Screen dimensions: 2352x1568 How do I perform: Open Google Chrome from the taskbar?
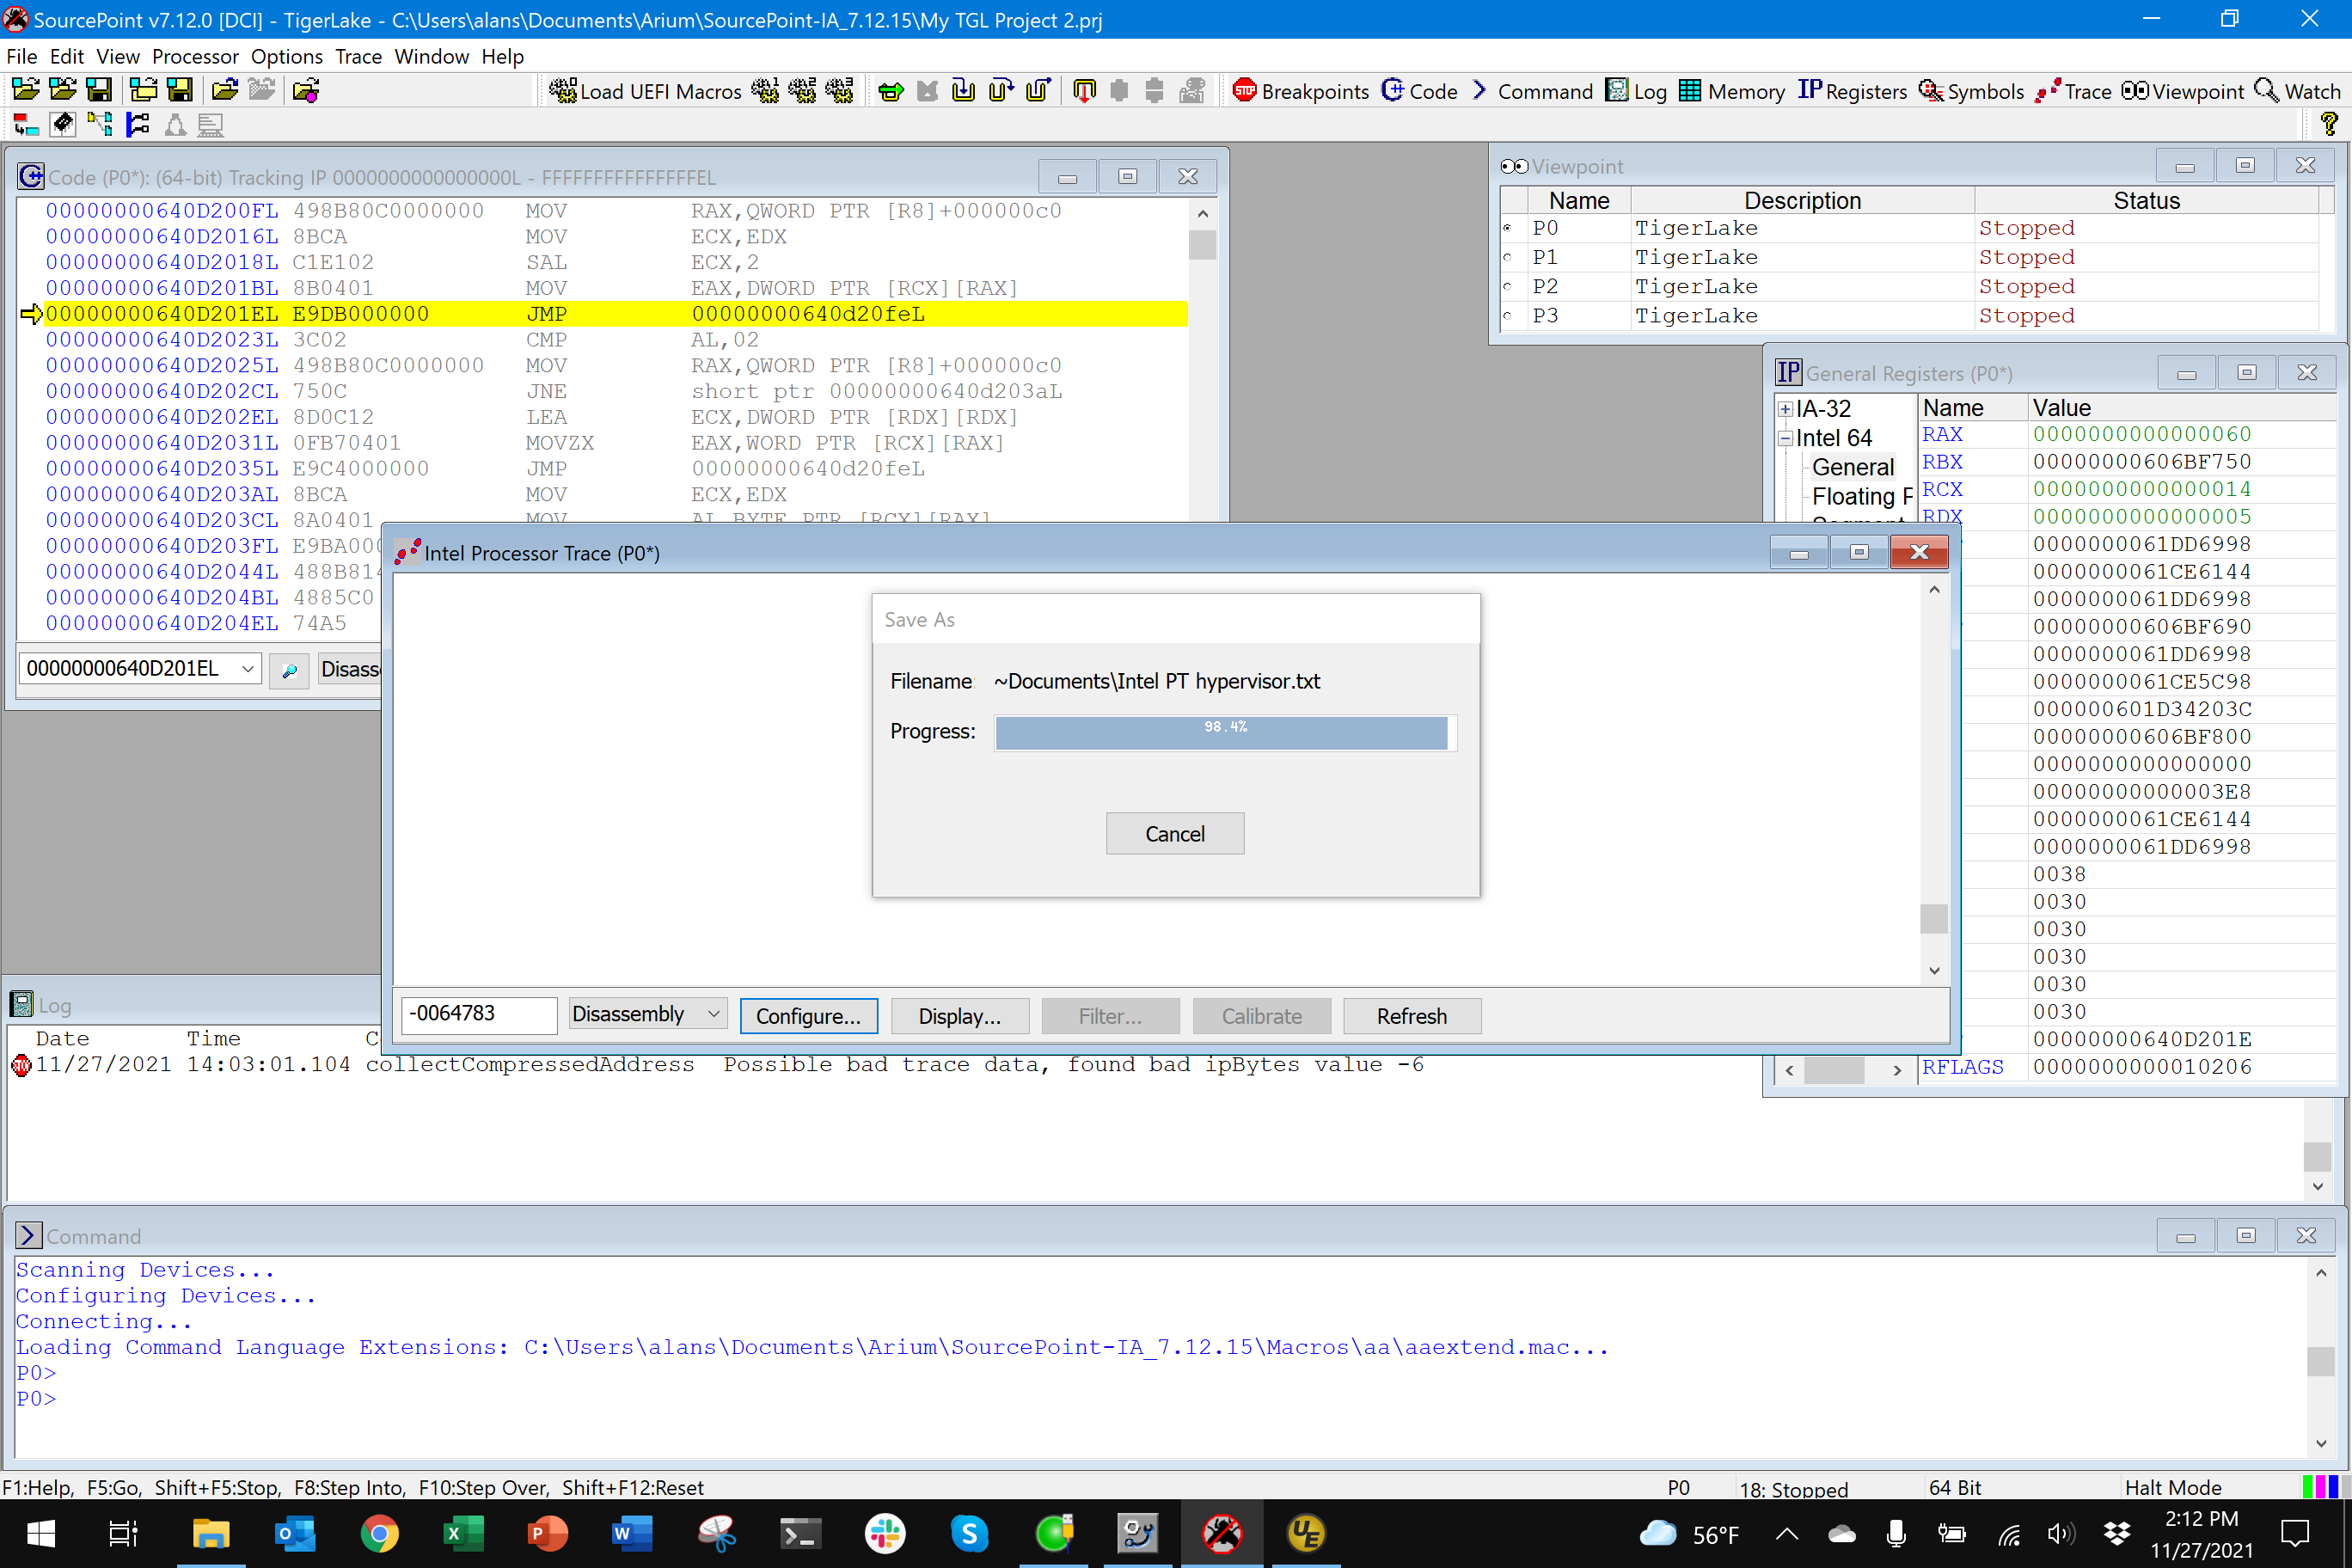[379, 1533]
